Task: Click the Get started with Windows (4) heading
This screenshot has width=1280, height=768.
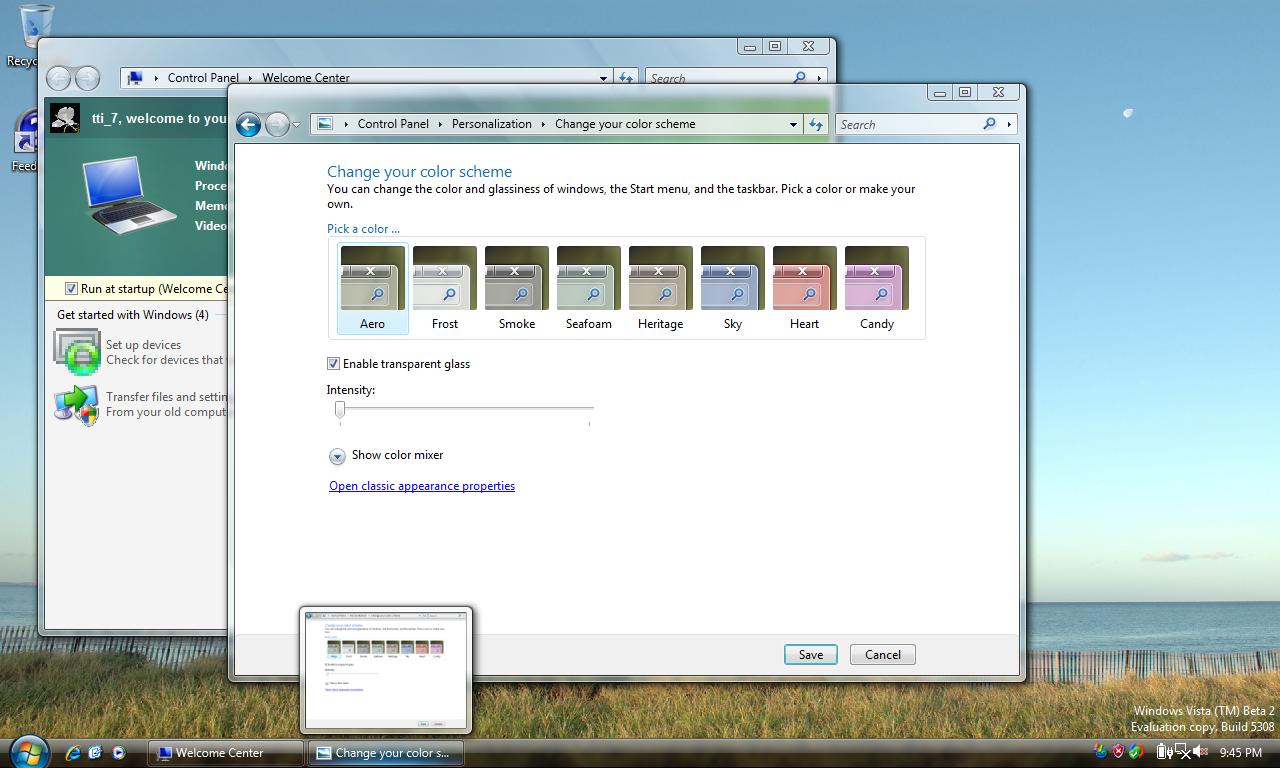Action: click(133, 315)
